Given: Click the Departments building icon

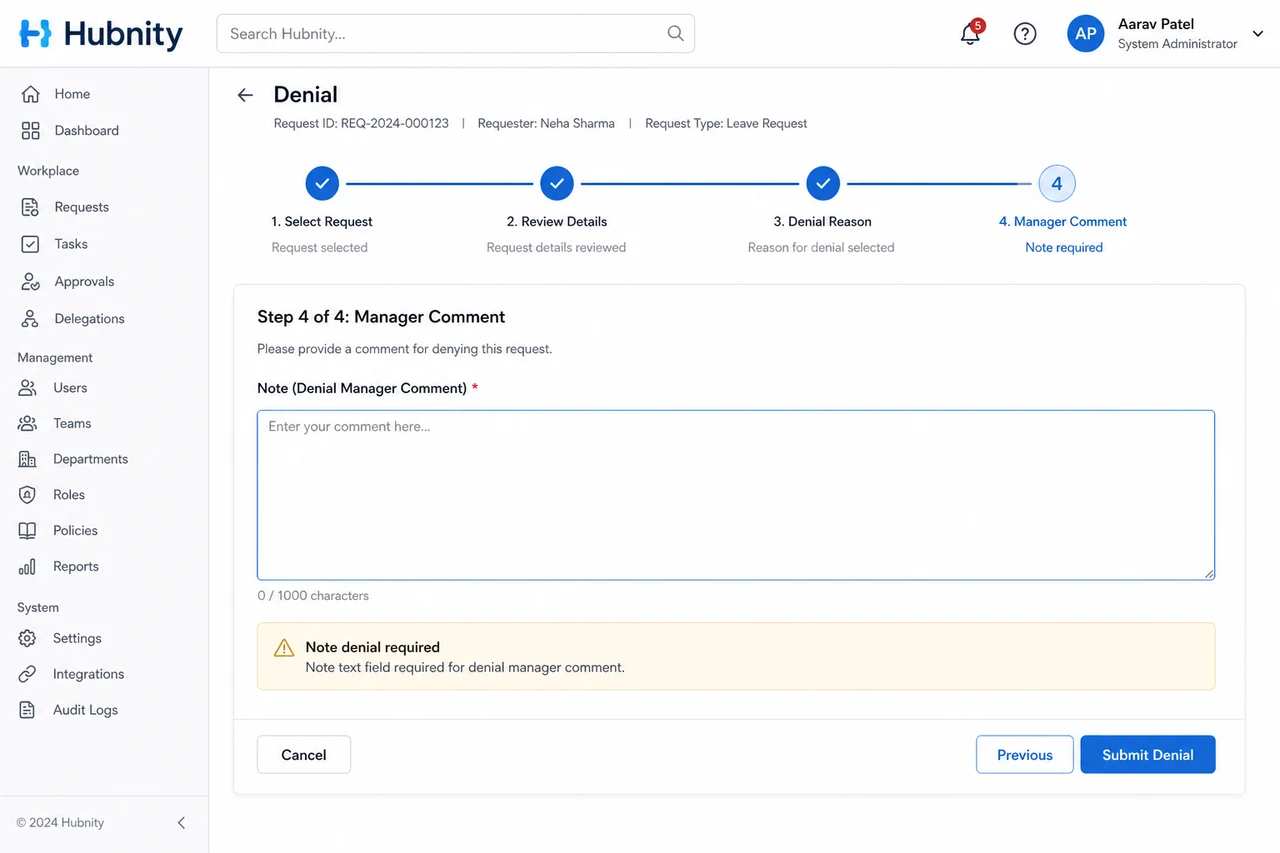Looking at the screenshot, I should click(x=28, y=459).
